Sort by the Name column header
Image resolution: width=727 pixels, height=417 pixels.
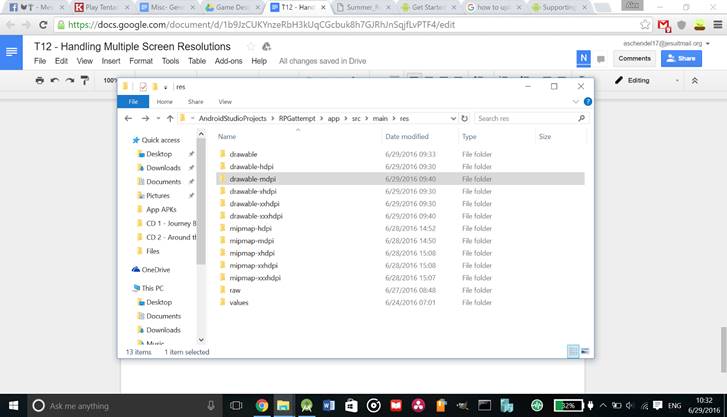[227, 136]
